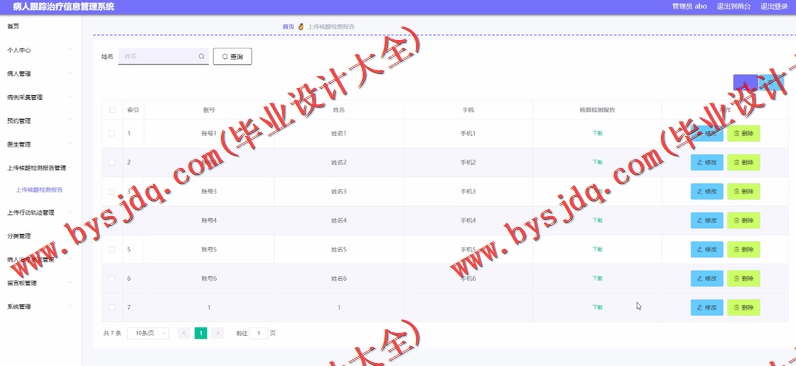Image resolution: width=796 pixels, height=366 pixels.
Task: Go to the next page with the right arrow
Action: pos(218,333)
